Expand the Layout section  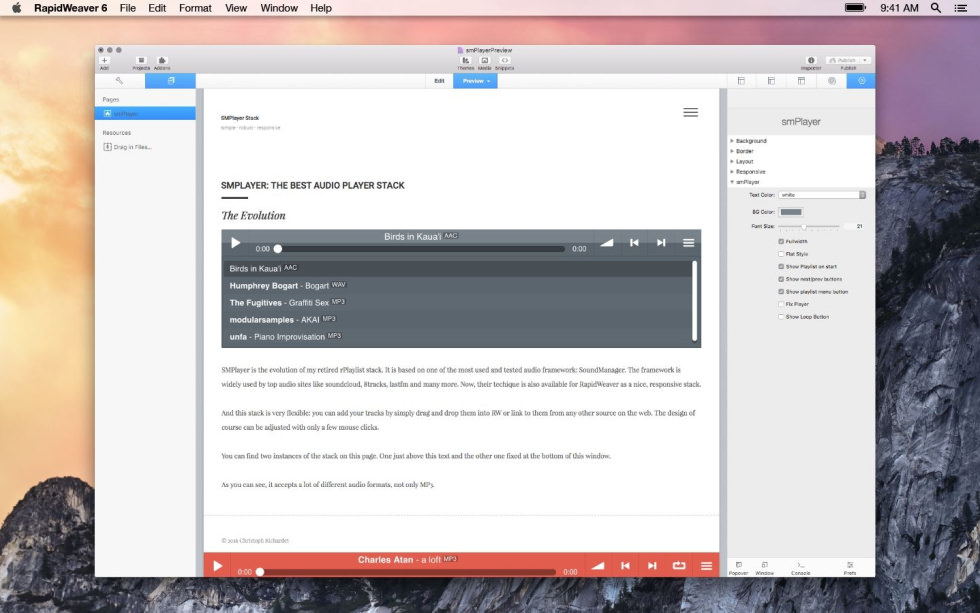coord(732,161)
